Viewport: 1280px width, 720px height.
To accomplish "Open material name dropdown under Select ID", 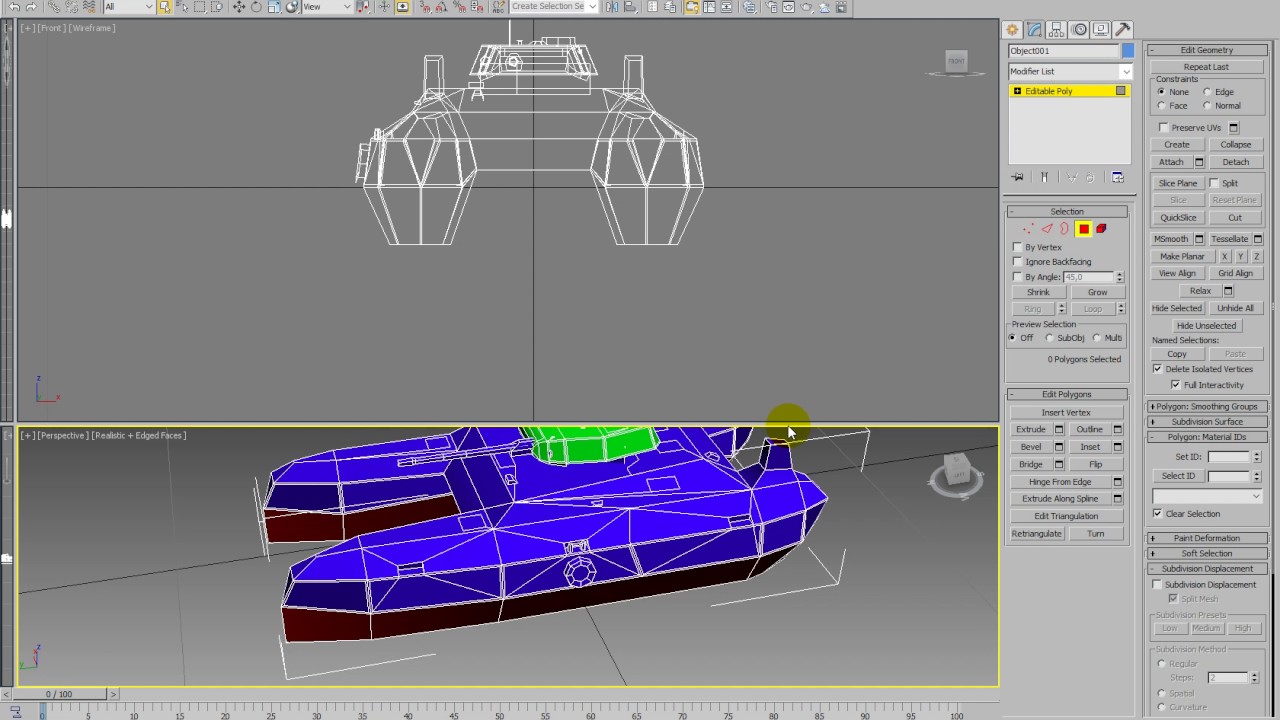I will [x=1208, y=496].
